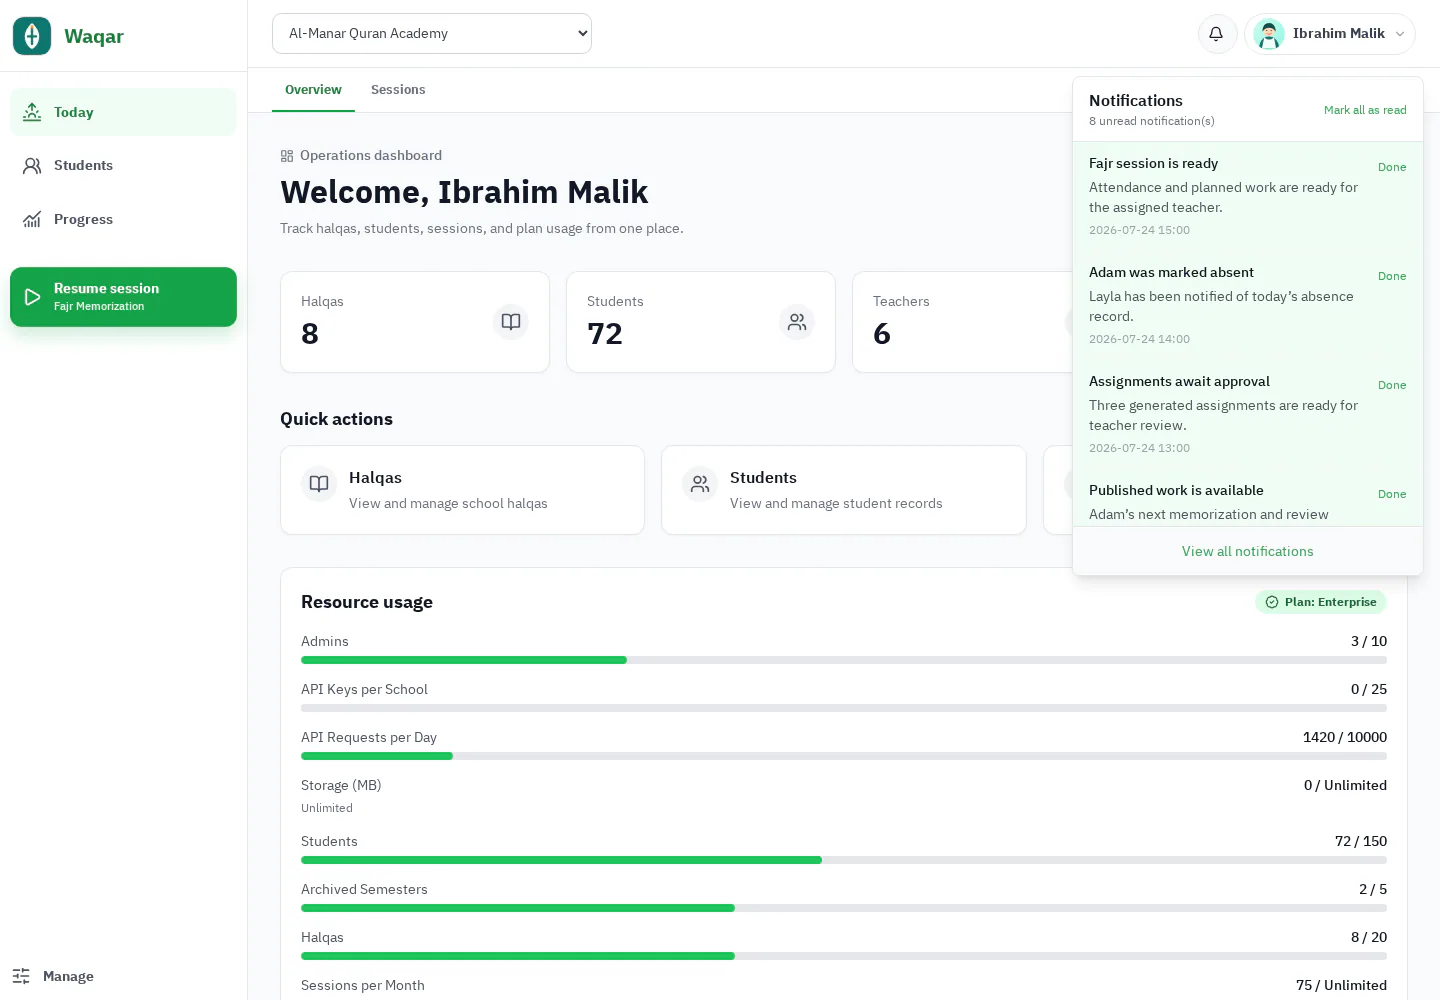Click the 'Storage (MB)' label
This screenshot has height=1000, width=1440.
(x=341, y=785)
